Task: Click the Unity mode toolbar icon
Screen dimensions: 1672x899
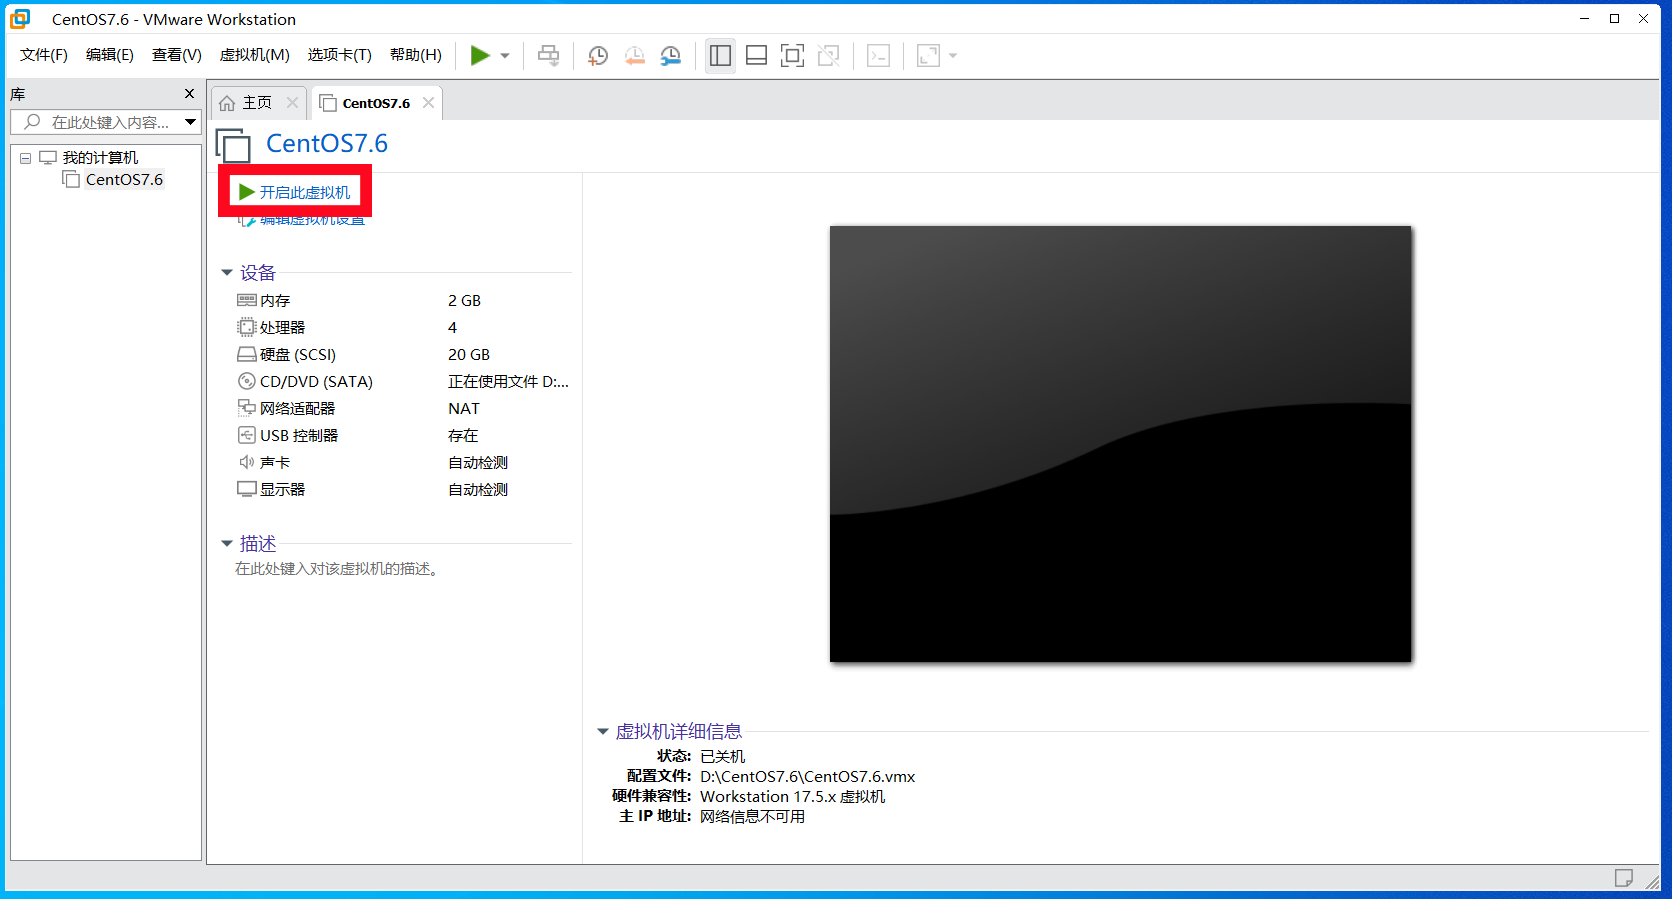Action: tap(829, 56)
